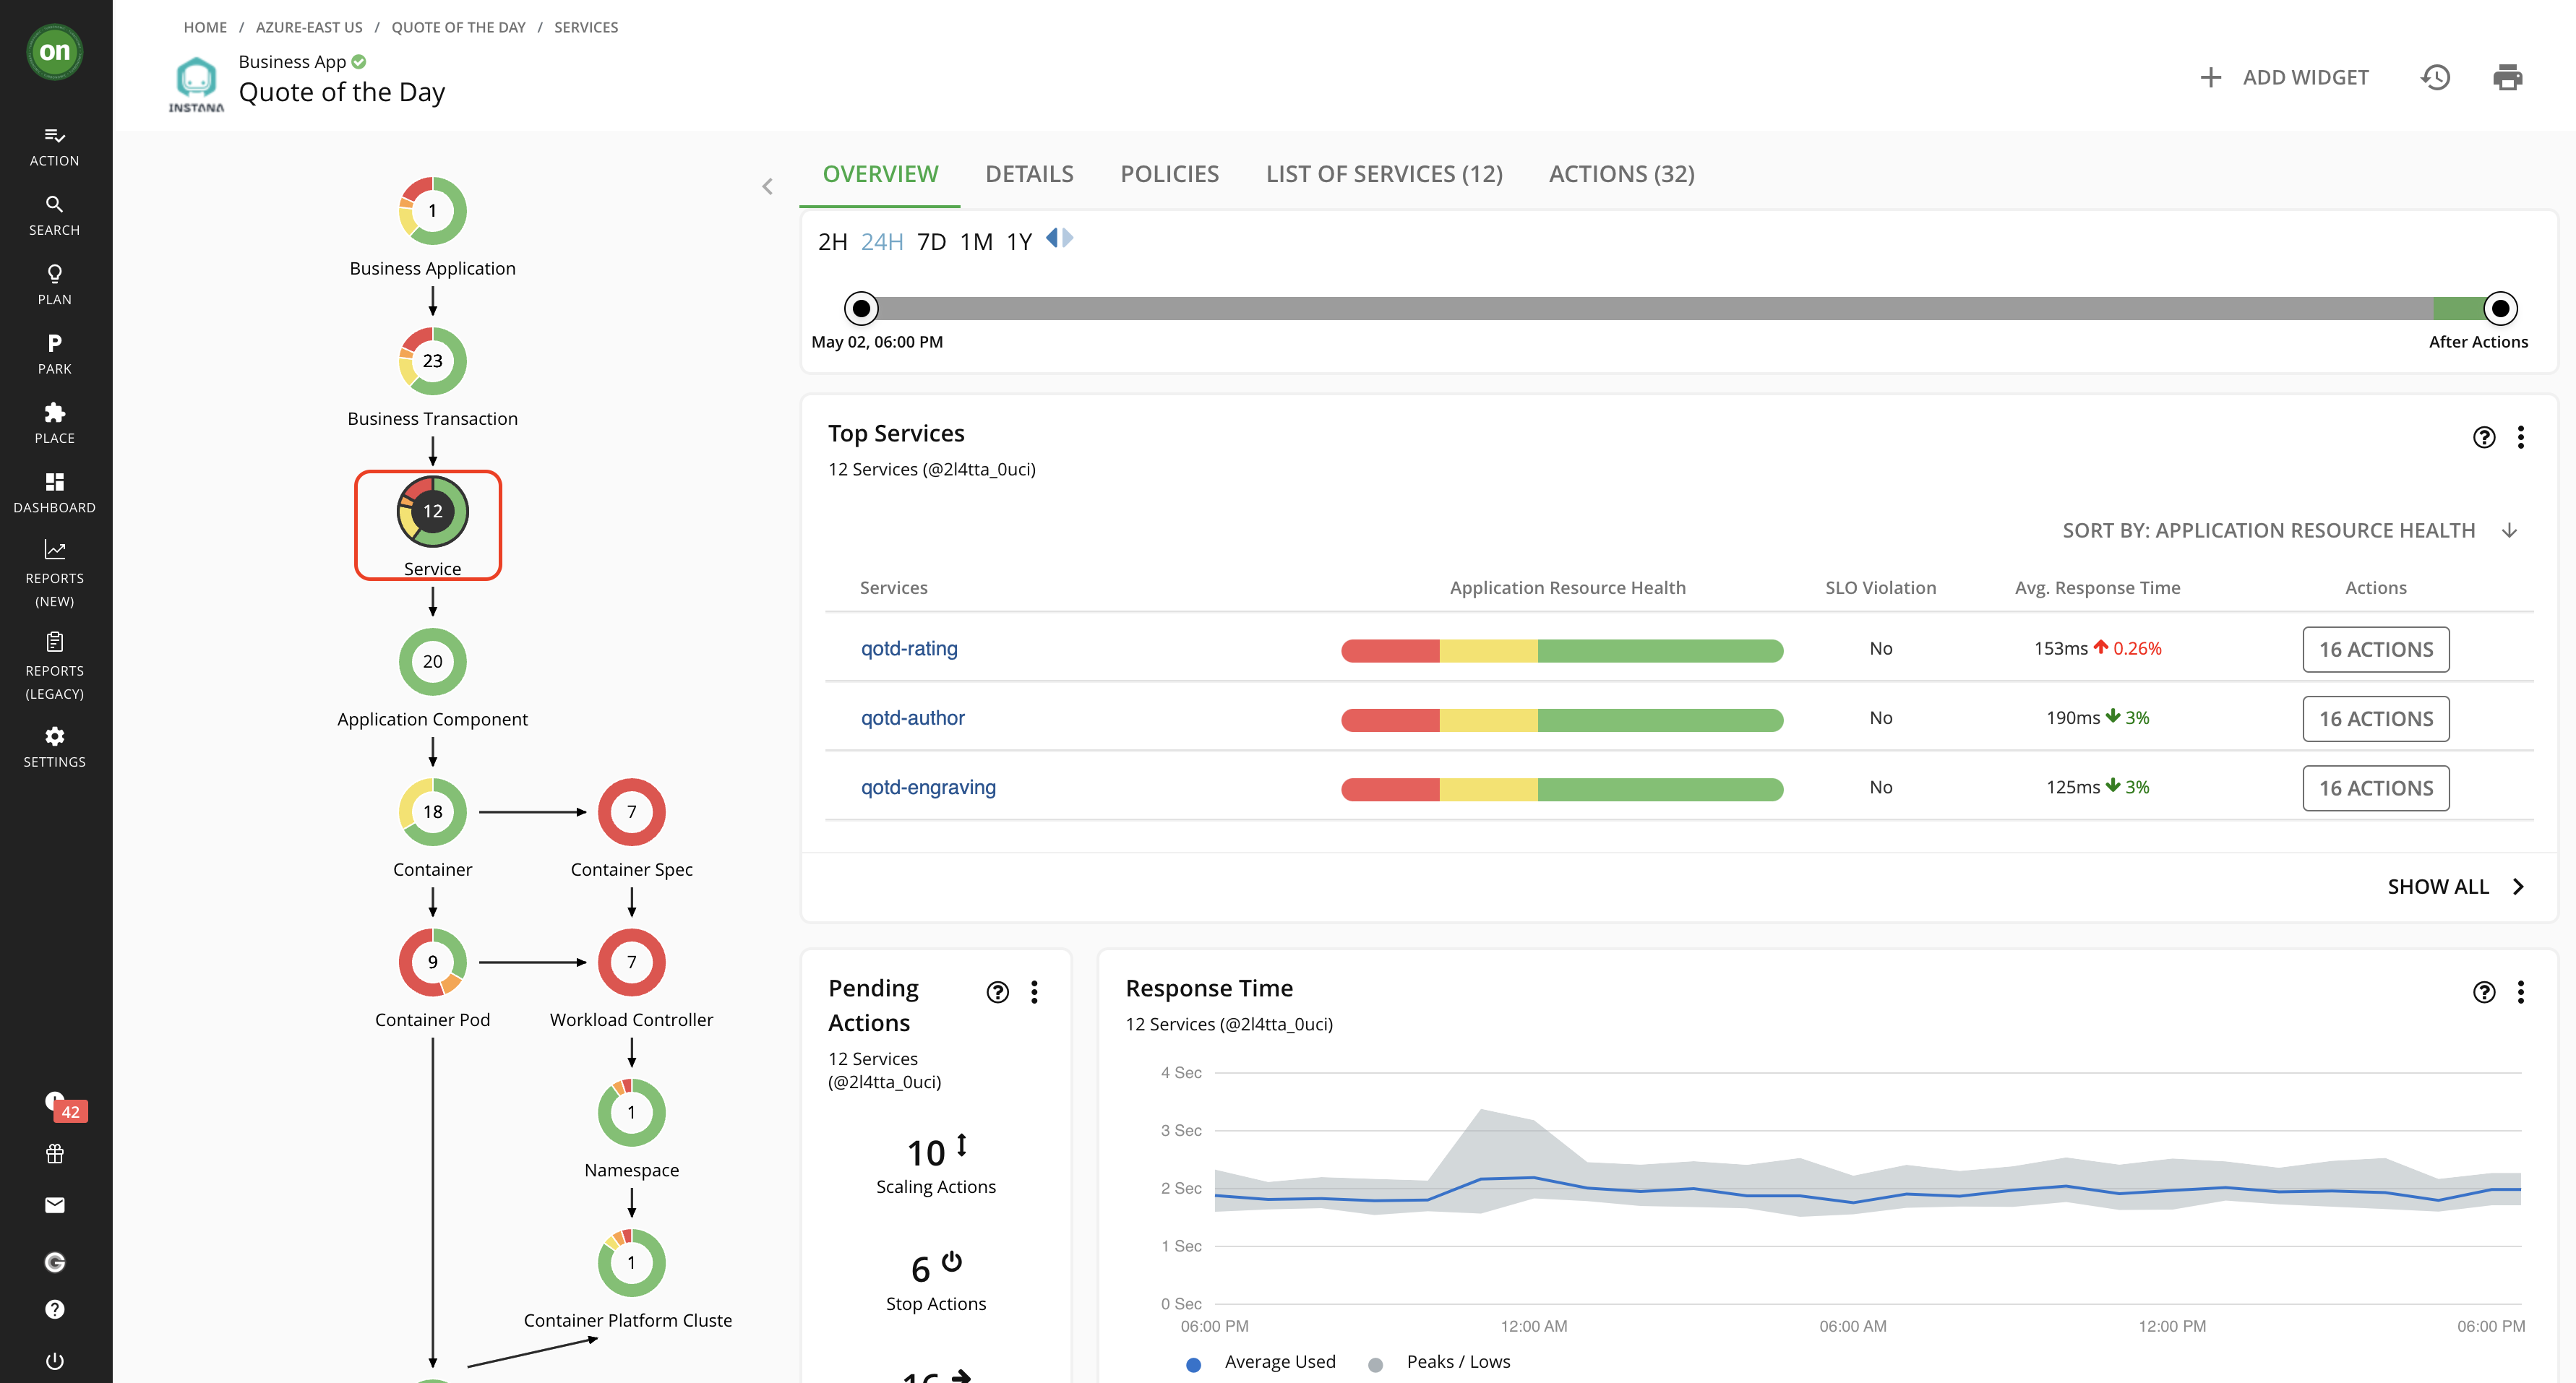The height and width of the screenshot is (1383, 2576).
Task: Select the 2H time range
Action: click(832, 242)
